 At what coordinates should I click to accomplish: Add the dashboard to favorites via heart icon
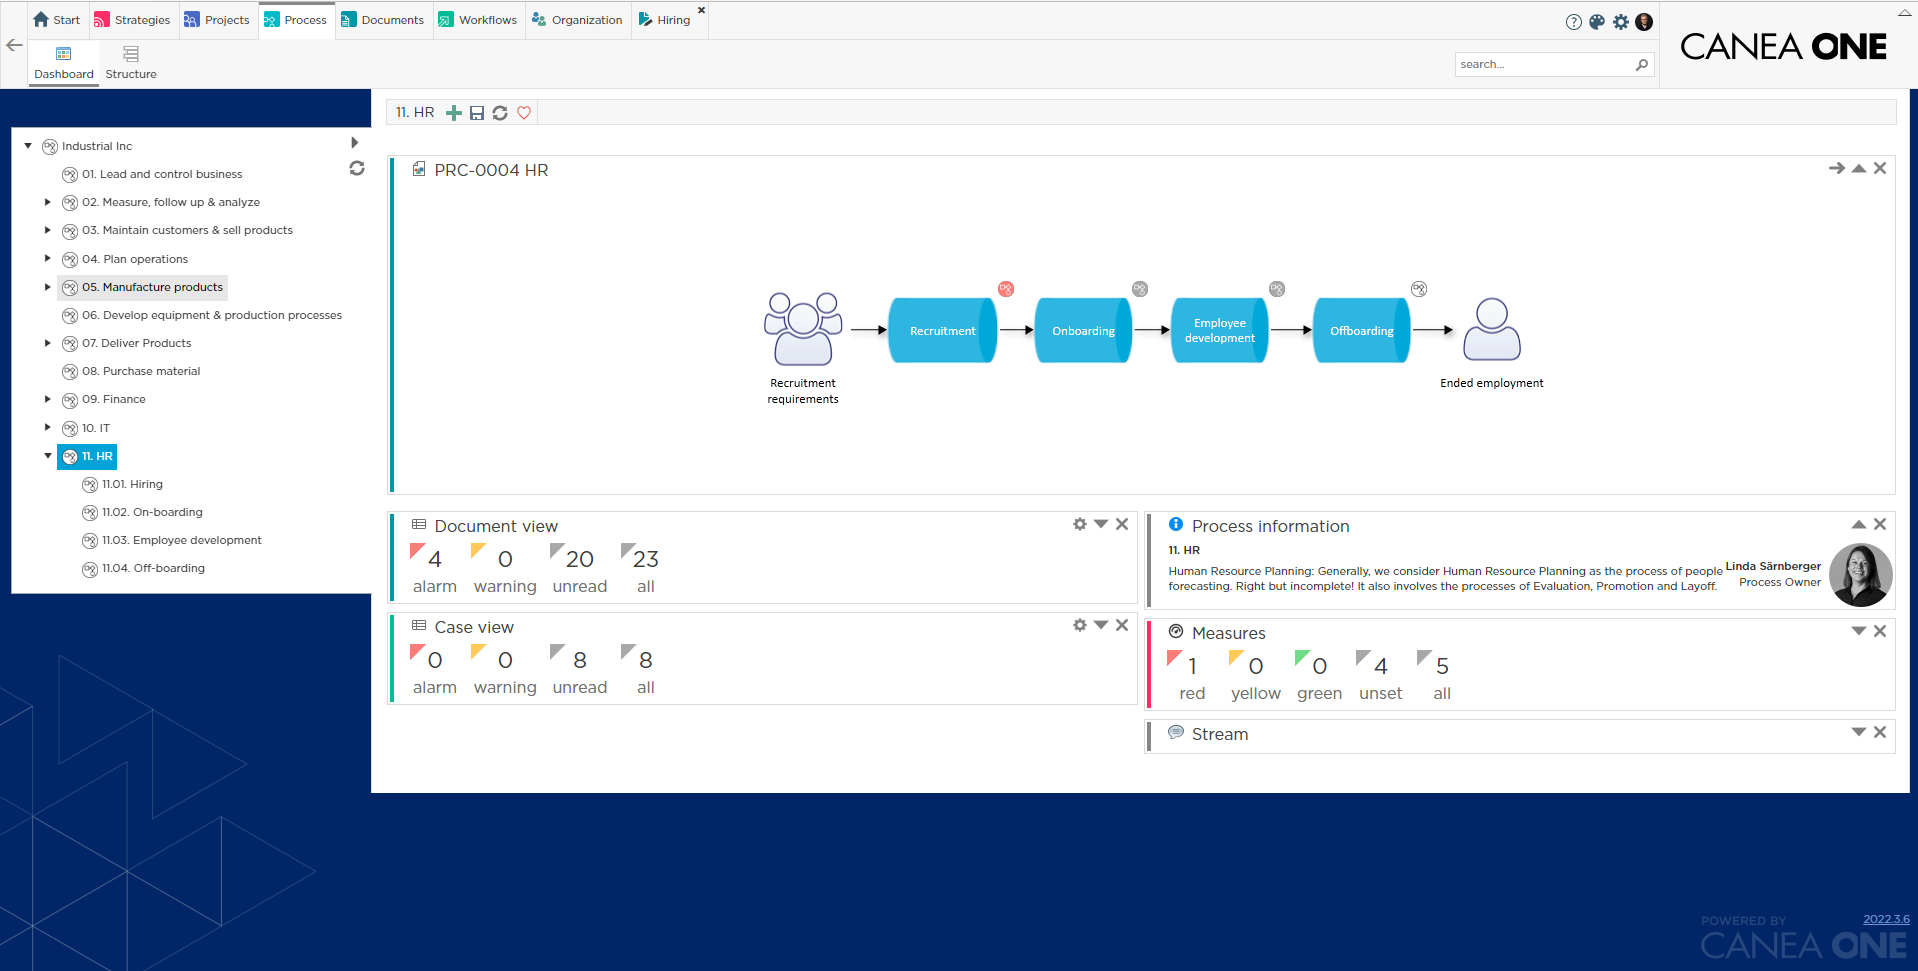524,113
